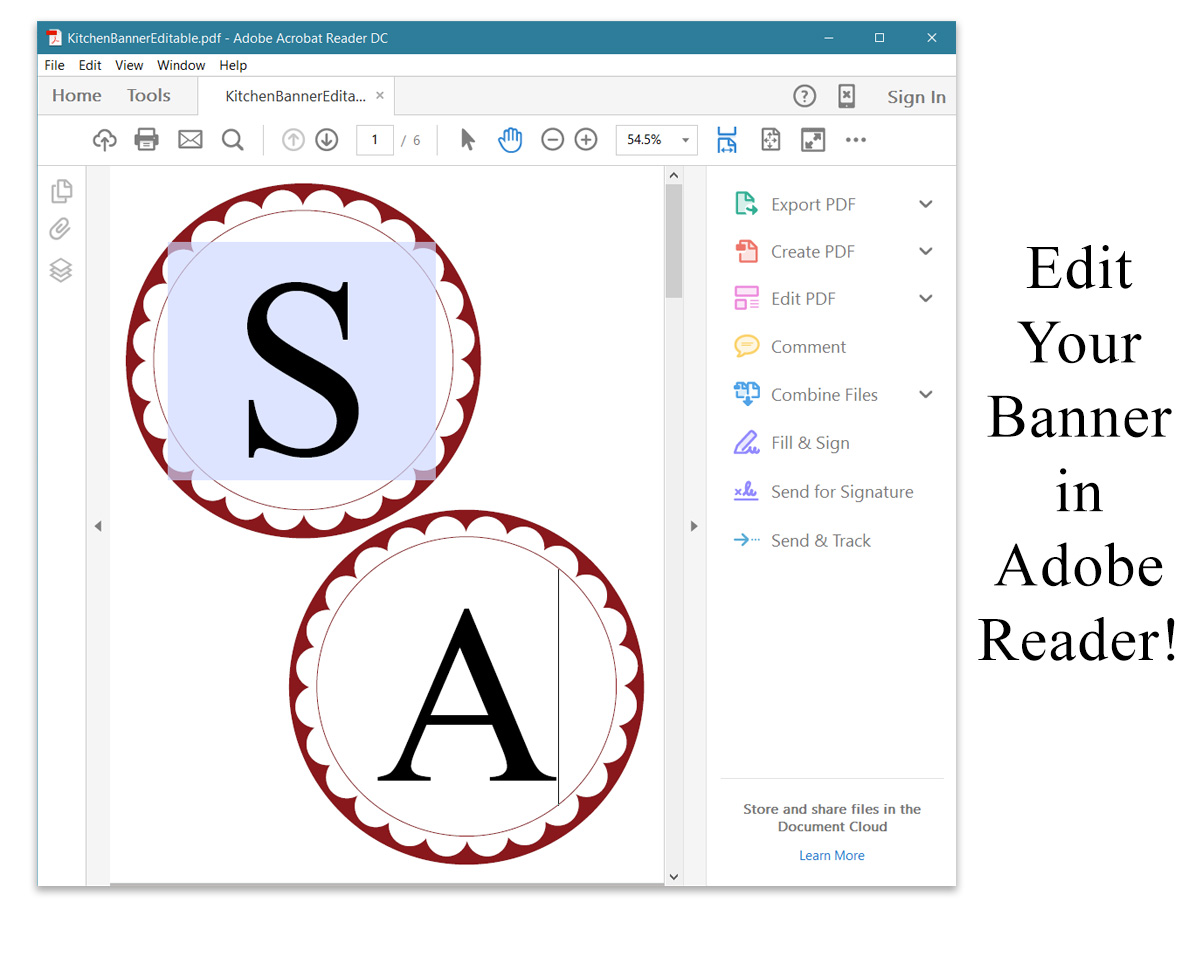Expand the Create PDF chevron

926,251
